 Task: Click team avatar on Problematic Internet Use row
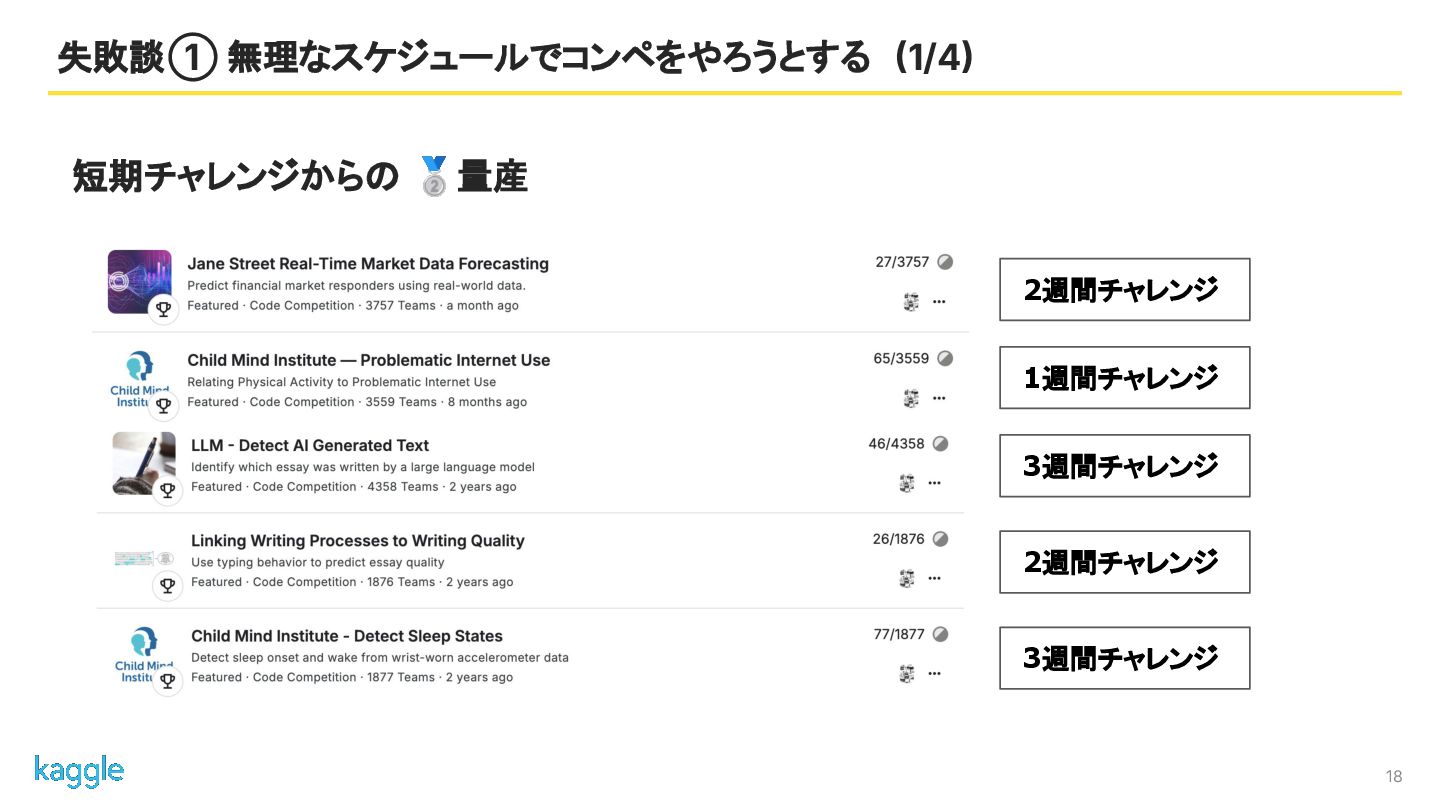pyautogui.click(x=911, y=398)
